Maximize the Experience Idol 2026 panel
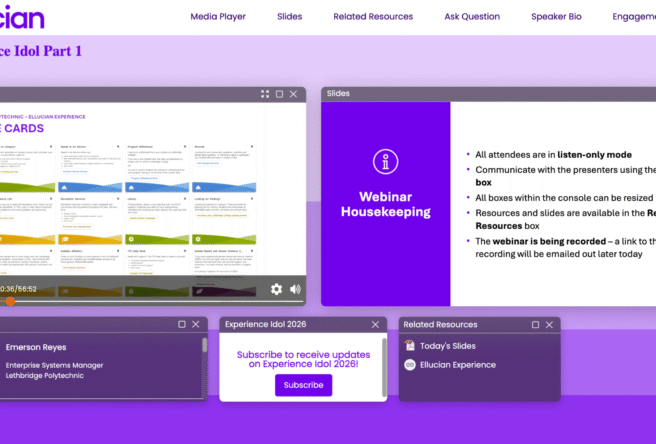This screenshot has height=444, width=656. [x=359, y=324]
